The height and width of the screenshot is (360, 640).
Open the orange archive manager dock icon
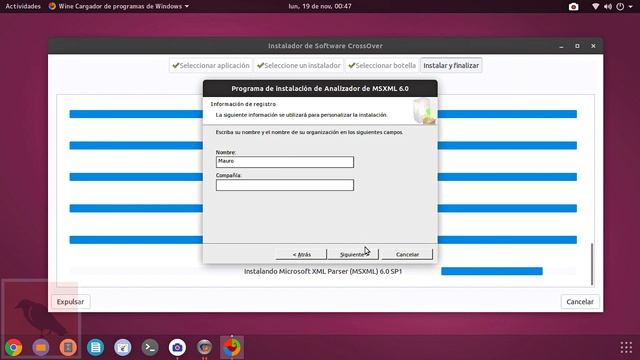(68, 347)
